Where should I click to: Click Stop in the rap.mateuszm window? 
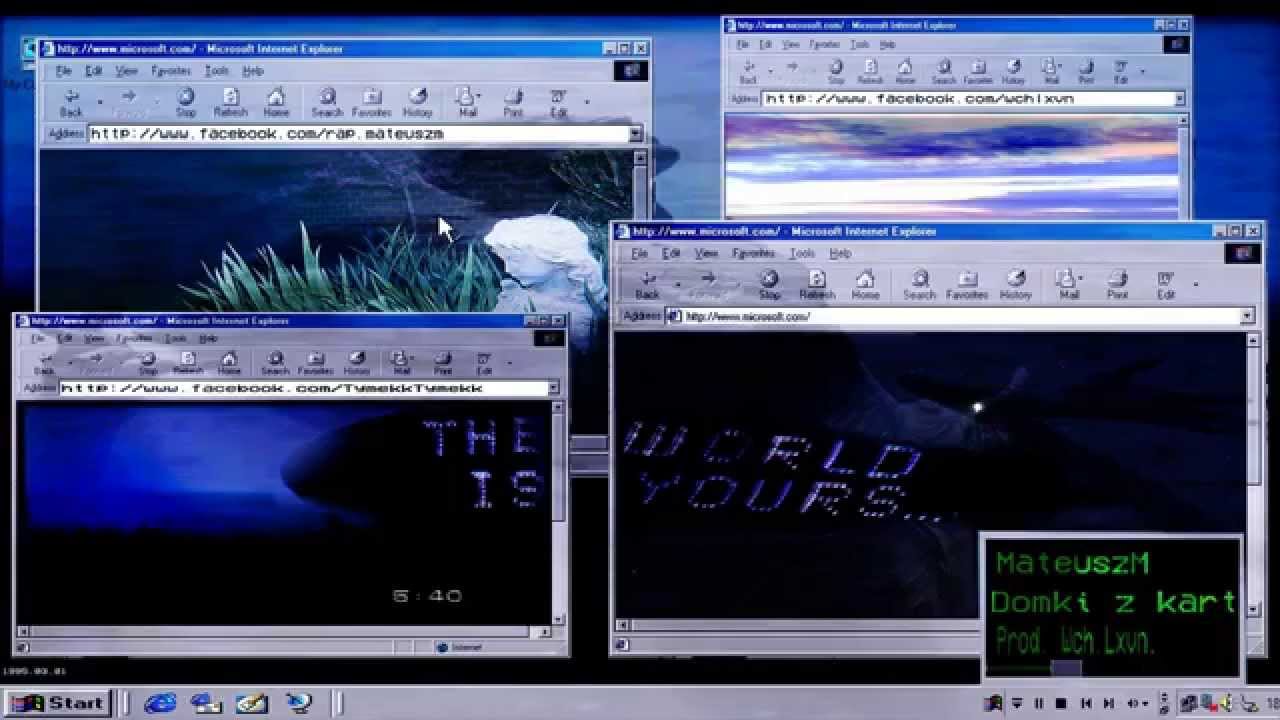coord(186,102)
